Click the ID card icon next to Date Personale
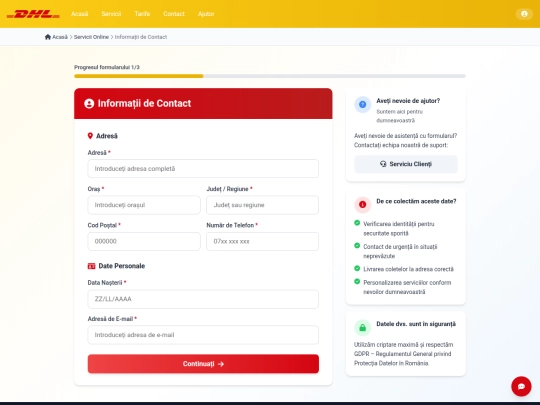Image resolution: width=540 pixels, height=405 pixels. coord(91,266)
